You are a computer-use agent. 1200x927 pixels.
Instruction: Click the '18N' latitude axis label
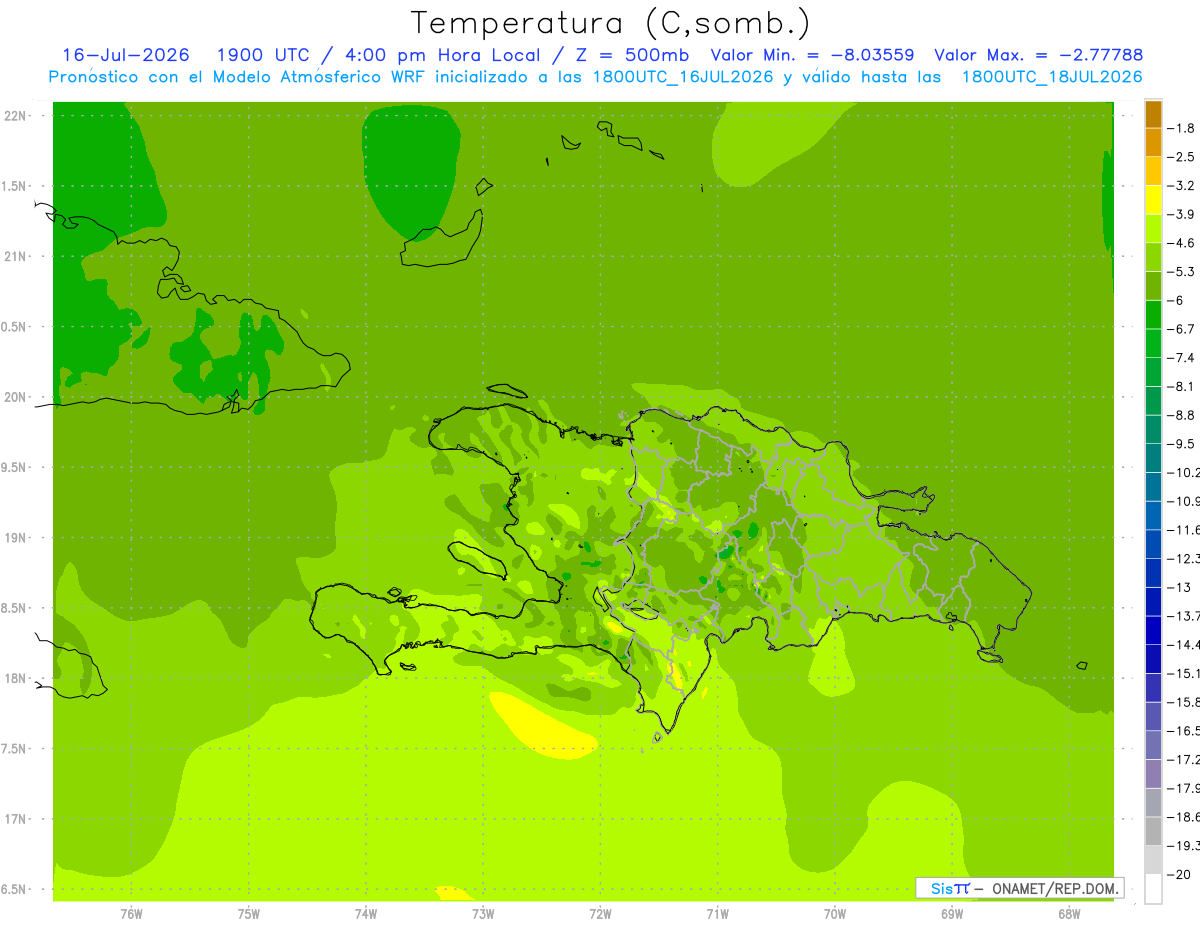tap(15, 678)
